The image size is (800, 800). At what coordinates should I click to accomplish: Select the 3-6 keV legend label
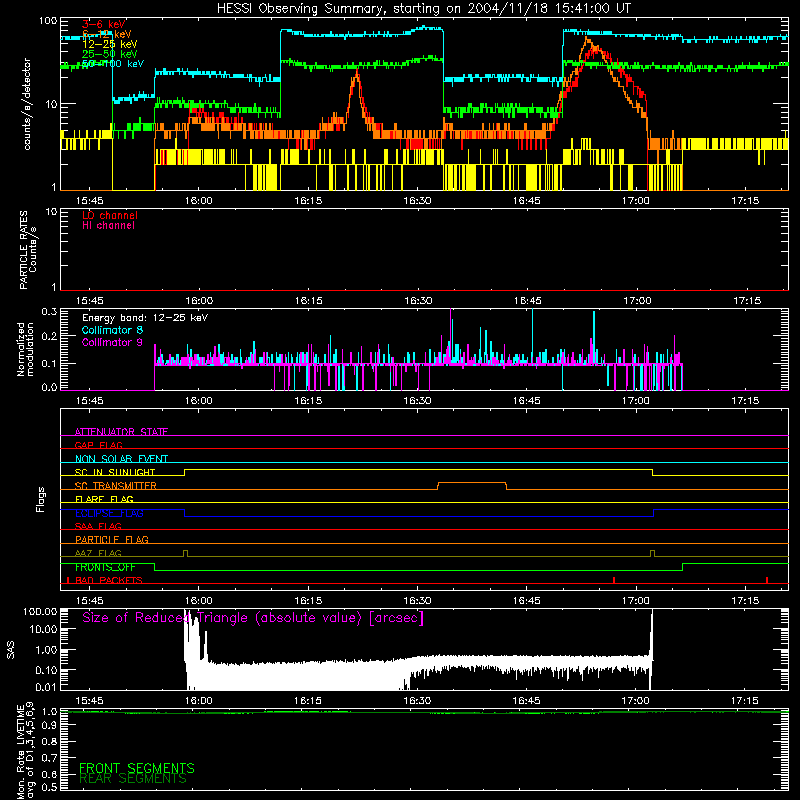tap(104, 24)
